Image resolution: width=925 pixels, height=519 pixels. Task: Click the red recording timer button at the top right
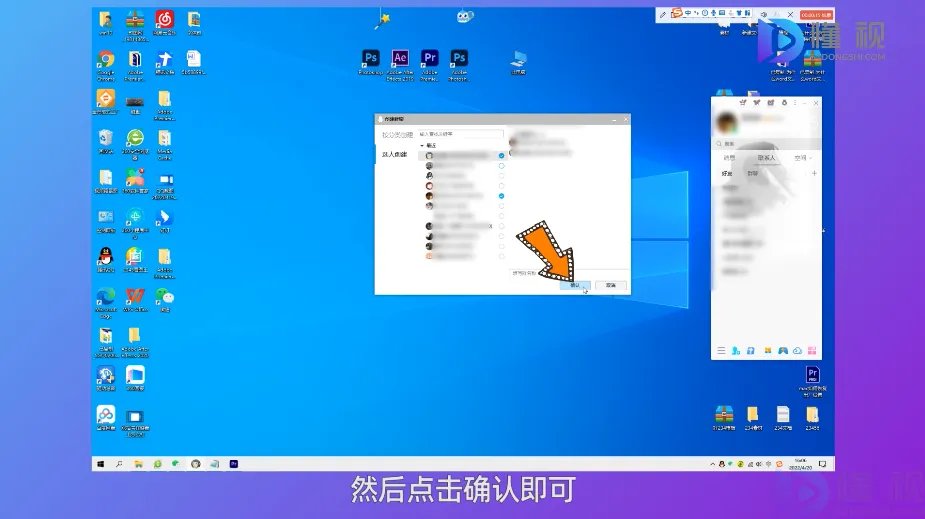(x=816, y=14)
